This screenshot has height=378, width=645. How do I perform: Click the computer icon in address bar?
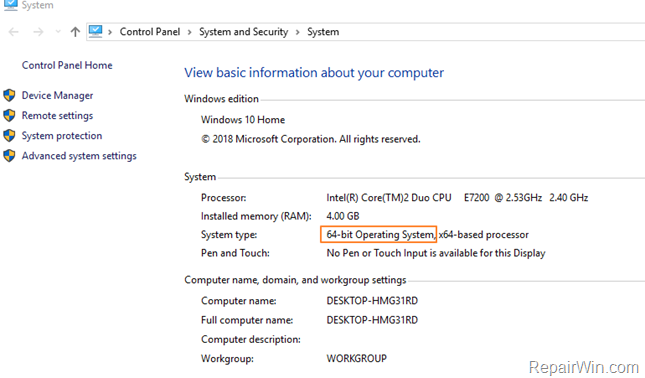click(x=95, y=31)
